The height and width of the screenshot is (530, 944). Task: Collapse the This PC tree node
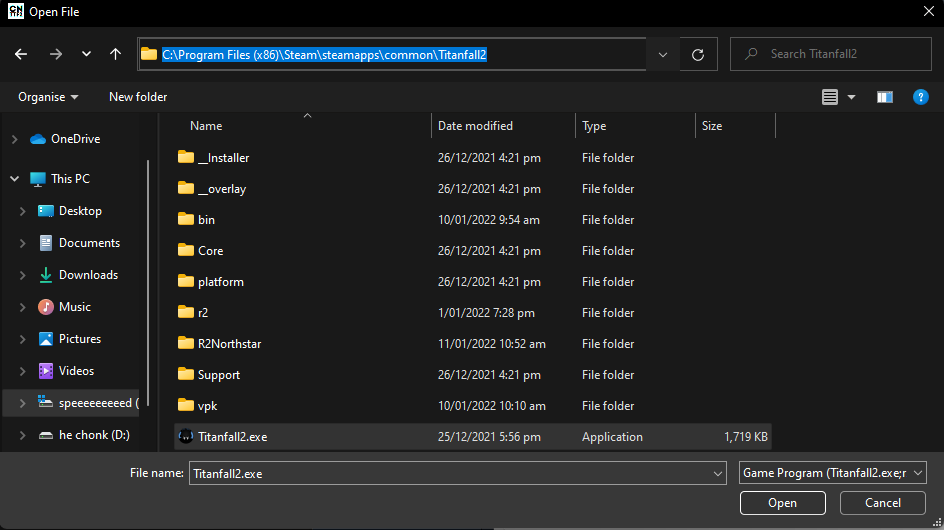click(15, 179)
